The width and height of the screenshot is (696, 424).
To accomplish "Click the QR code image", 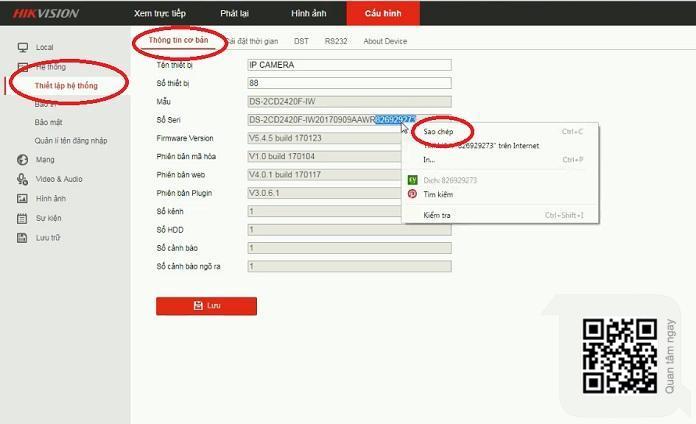I will (620, 356).
